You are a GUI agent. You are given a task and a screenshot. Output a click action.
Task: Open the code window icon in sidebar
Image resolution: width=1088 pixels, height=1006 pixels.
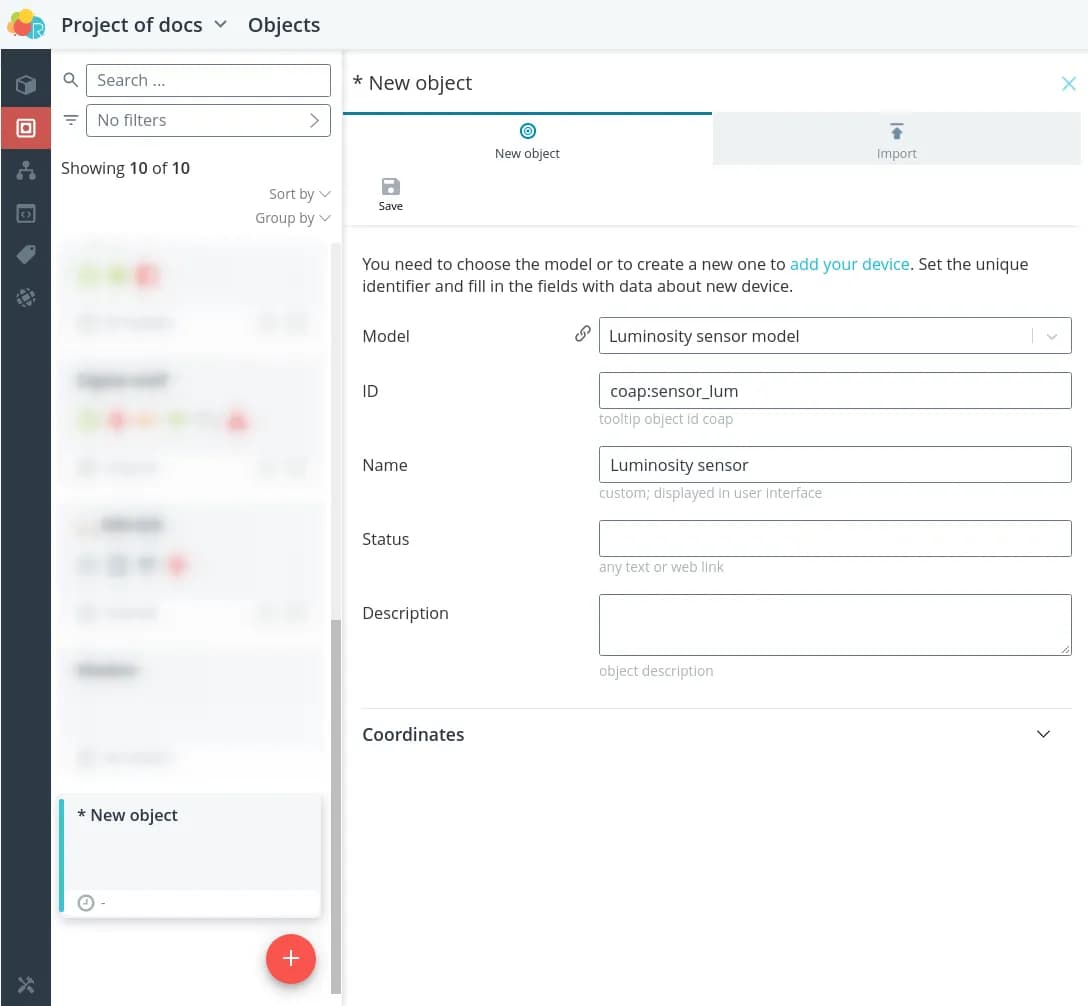26,214
